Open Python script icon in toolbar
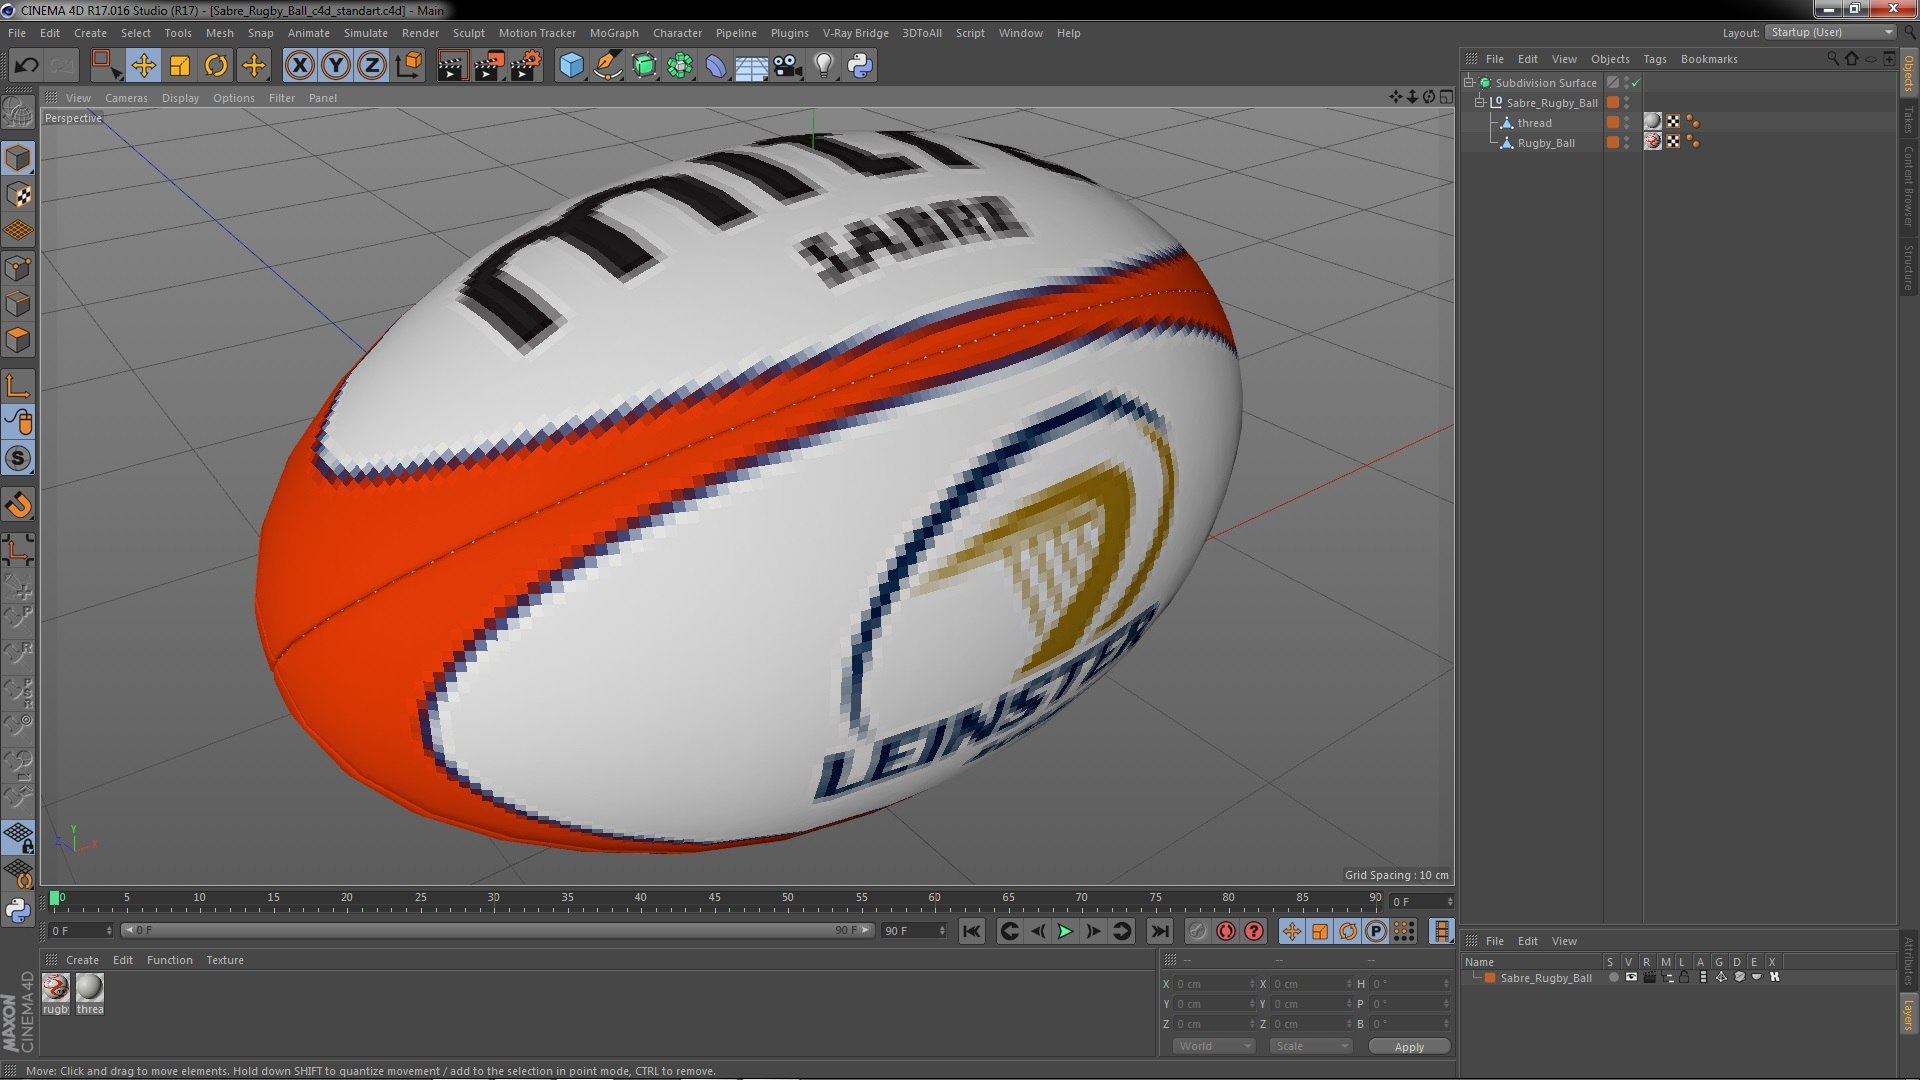This screenshot has height=1080, width=1920. tap(860, 66)
